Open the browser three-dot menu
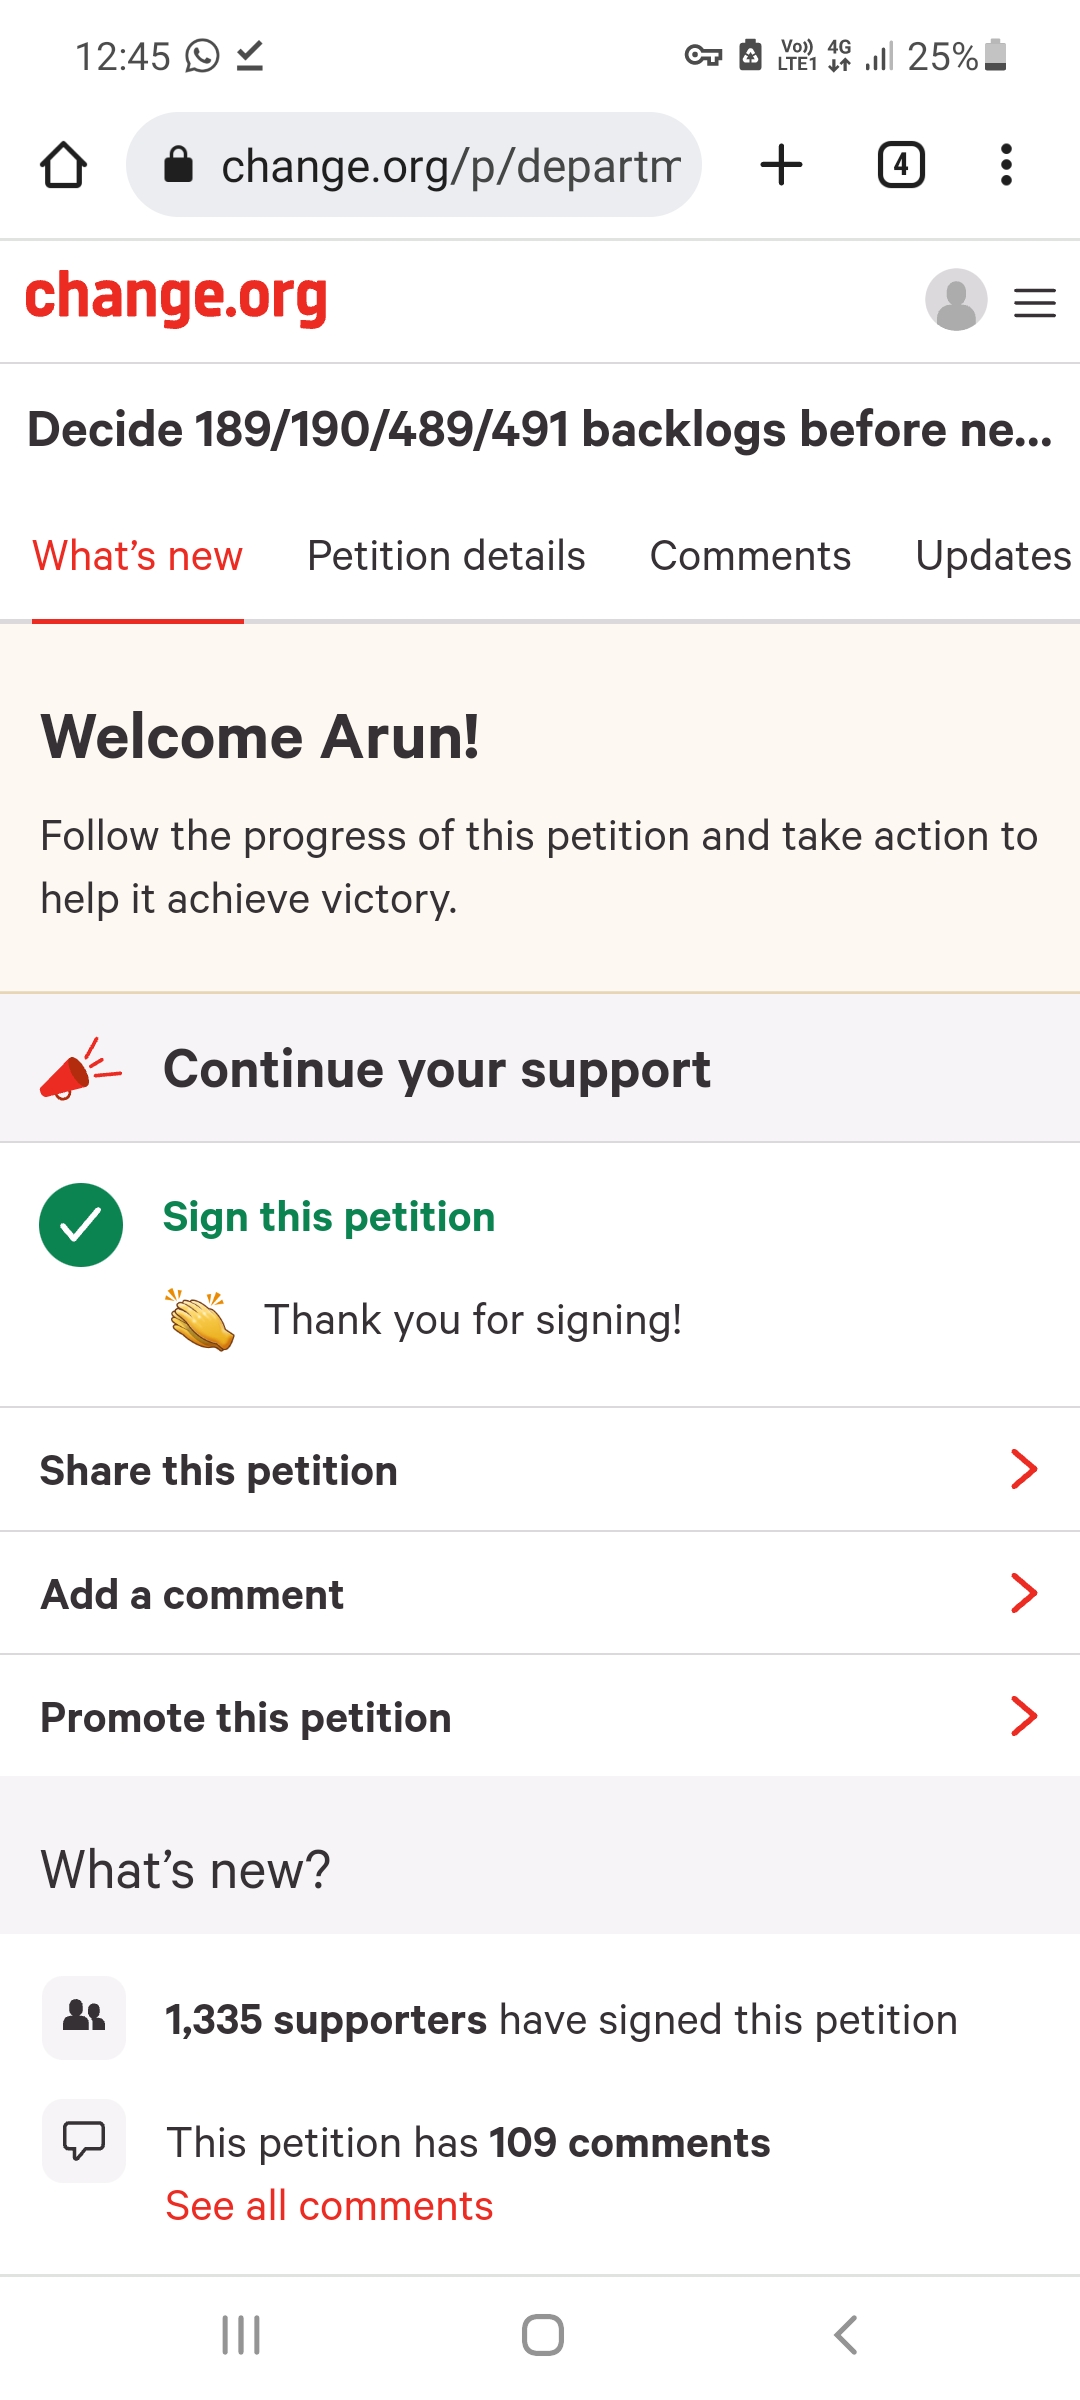This screenshot has width=1080, height=2400. tap(1006, 165)
